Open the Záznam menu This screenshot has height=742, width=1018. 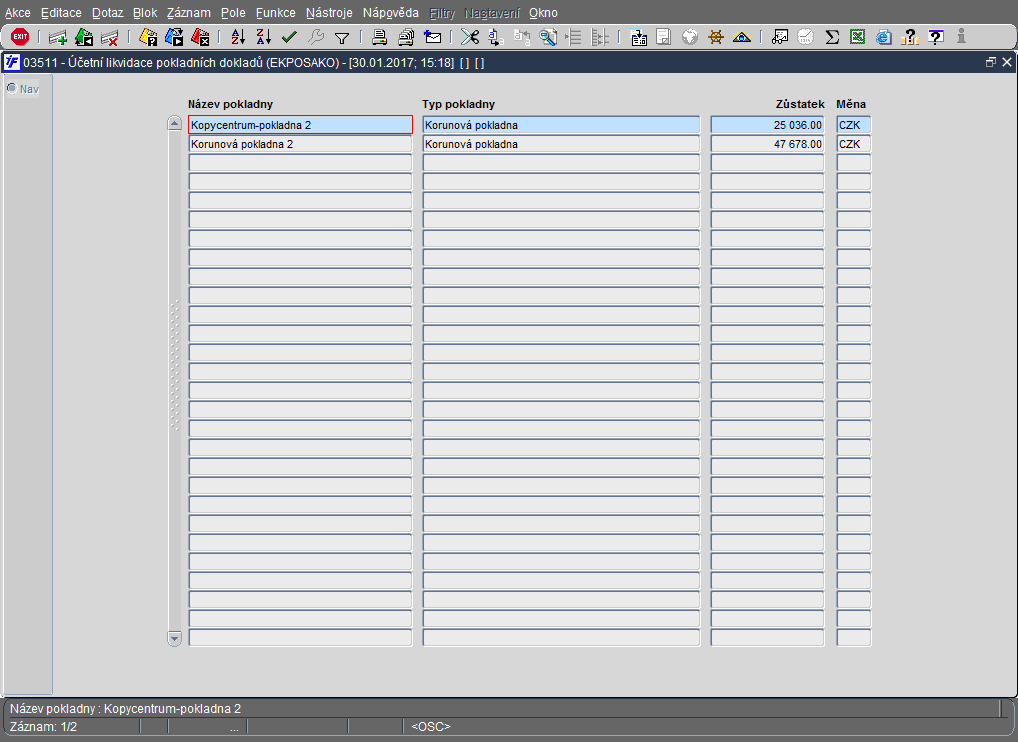coord(189,13)
